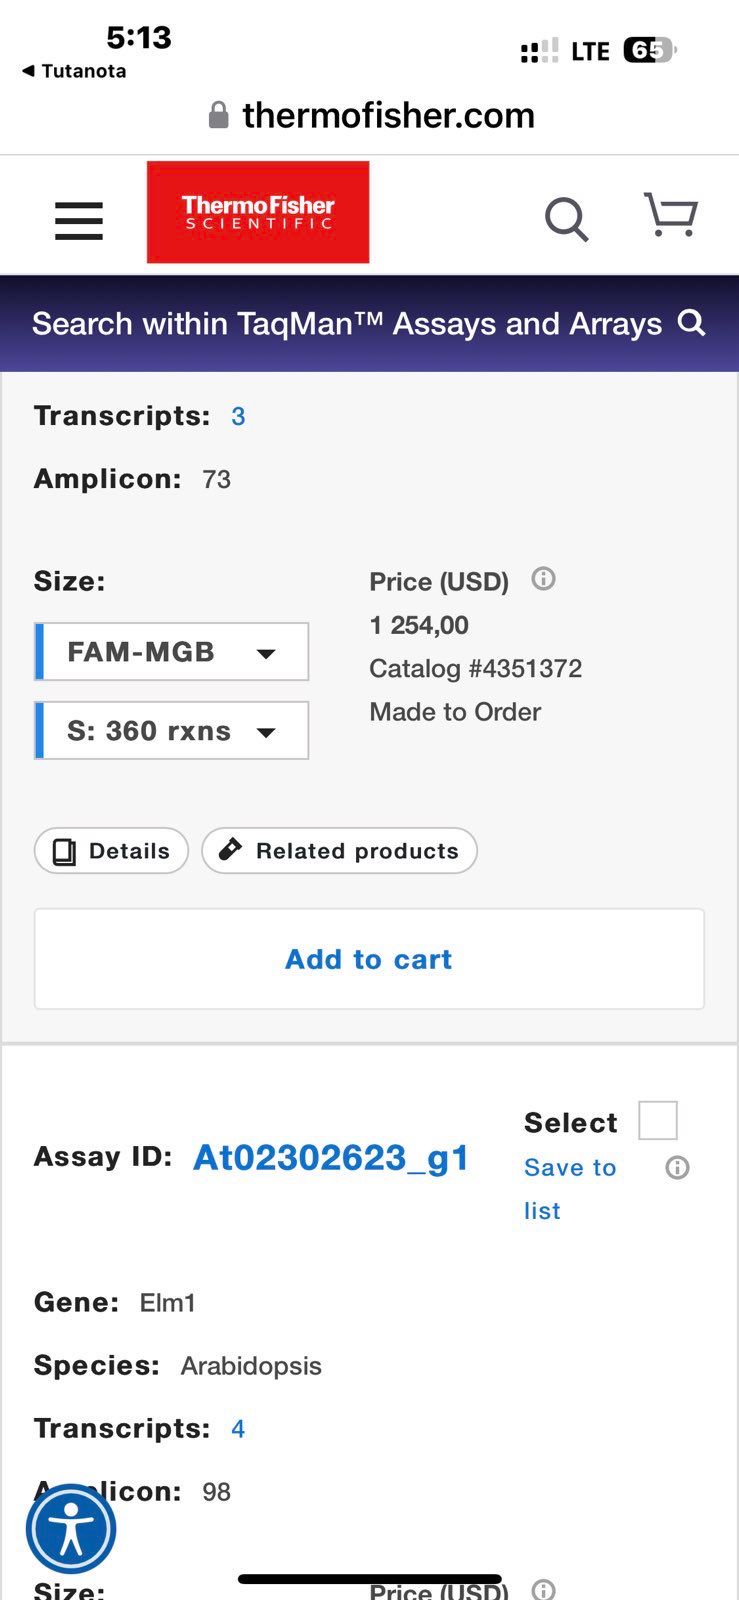Click info icon next to Save to list
This screenshot has width=739, height=1600.
[677, 1167]
